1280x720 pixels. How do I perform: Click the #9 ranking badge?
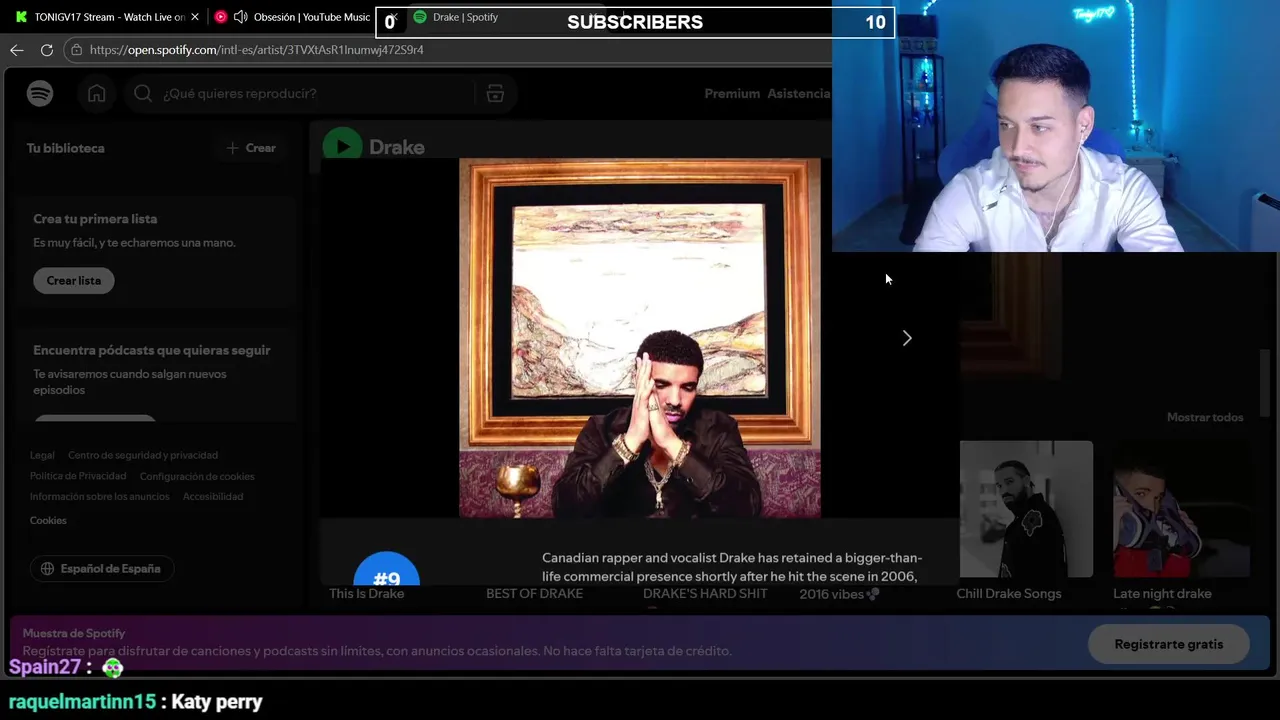(x=386, y=569)
